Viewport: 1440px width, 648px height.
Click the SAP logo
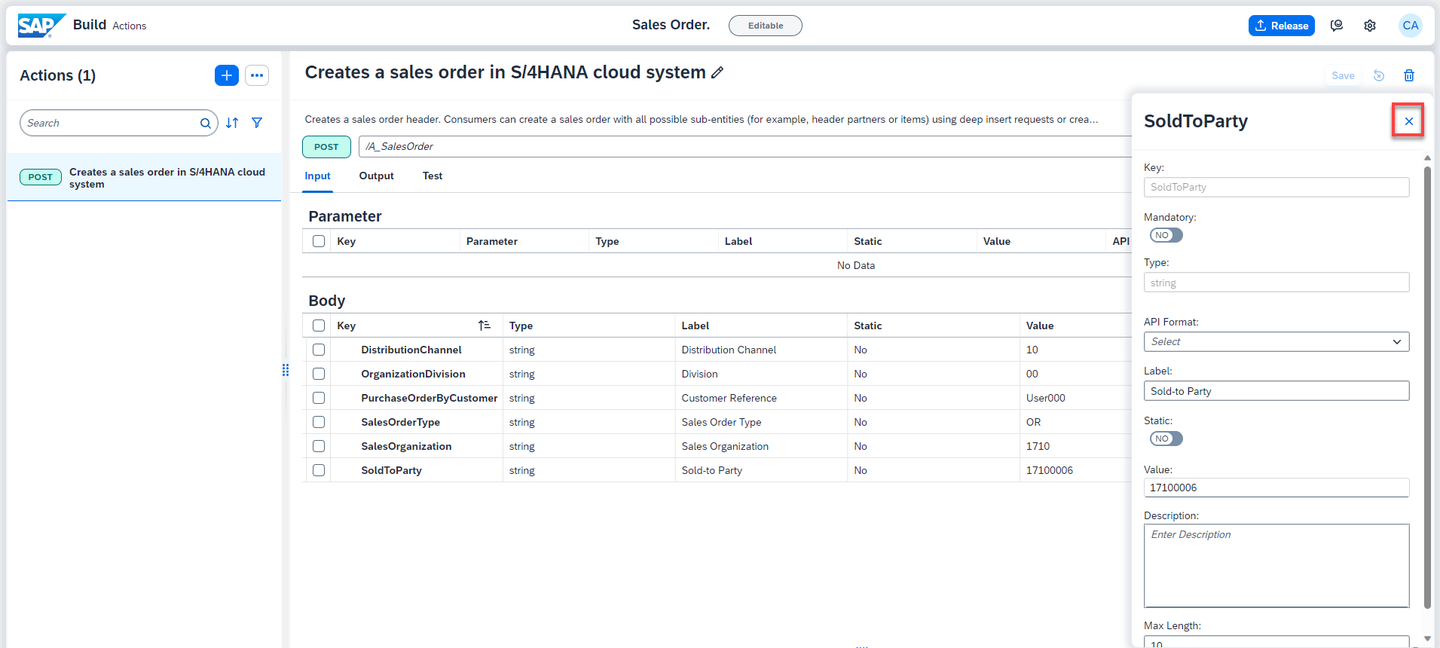42,25
